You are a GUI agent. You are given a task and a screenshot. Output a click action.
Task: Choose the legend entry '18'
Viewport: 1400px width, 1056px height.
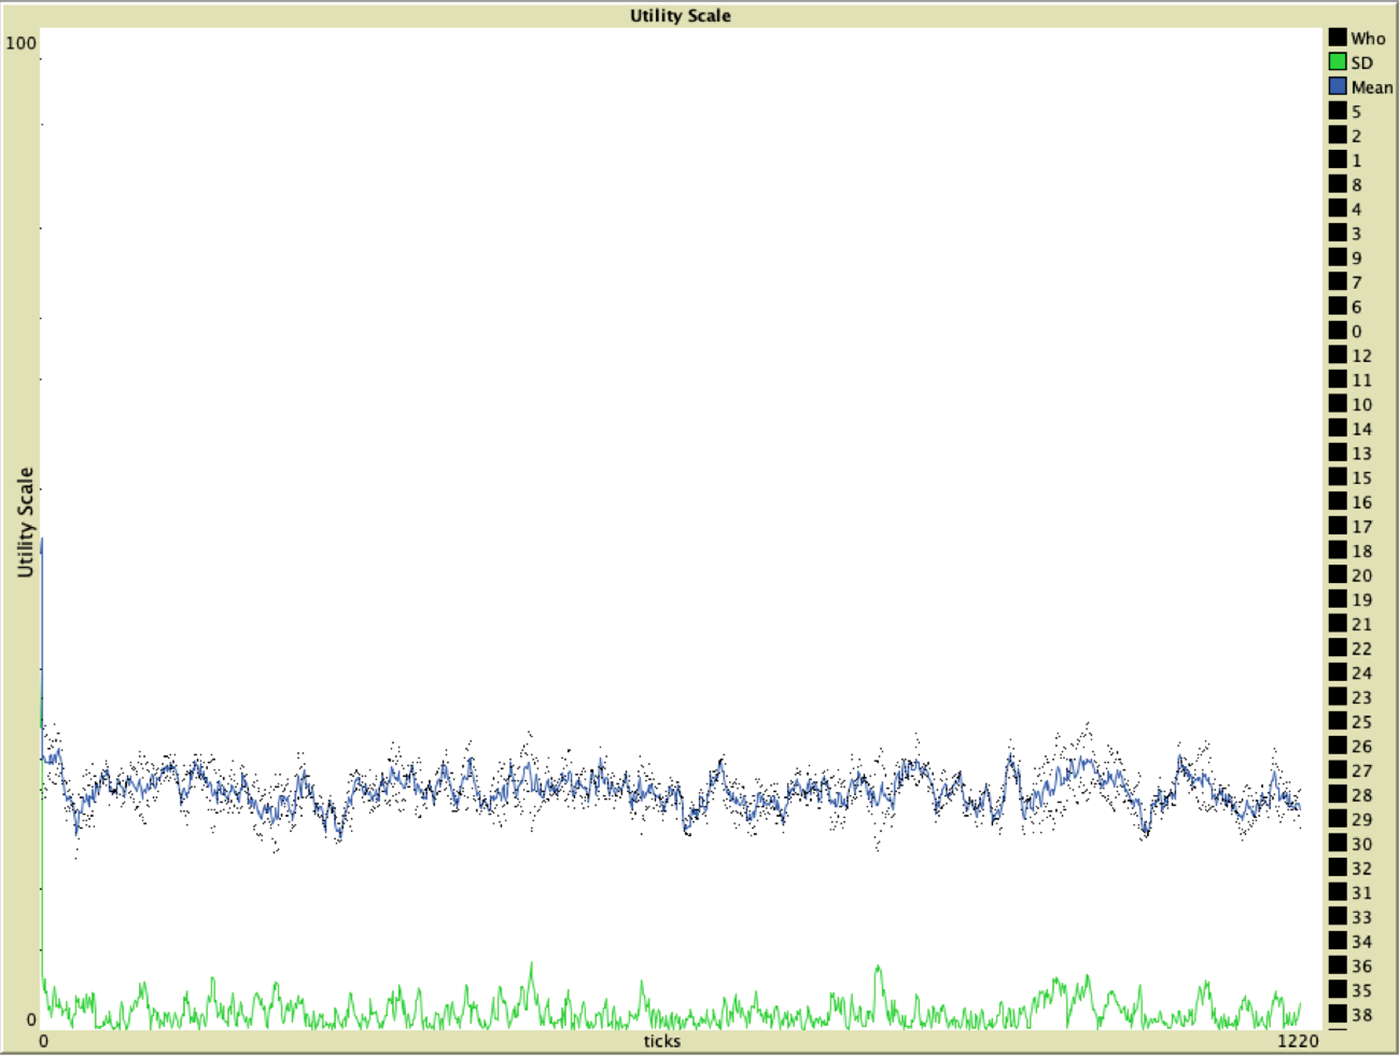point(1350,550)
